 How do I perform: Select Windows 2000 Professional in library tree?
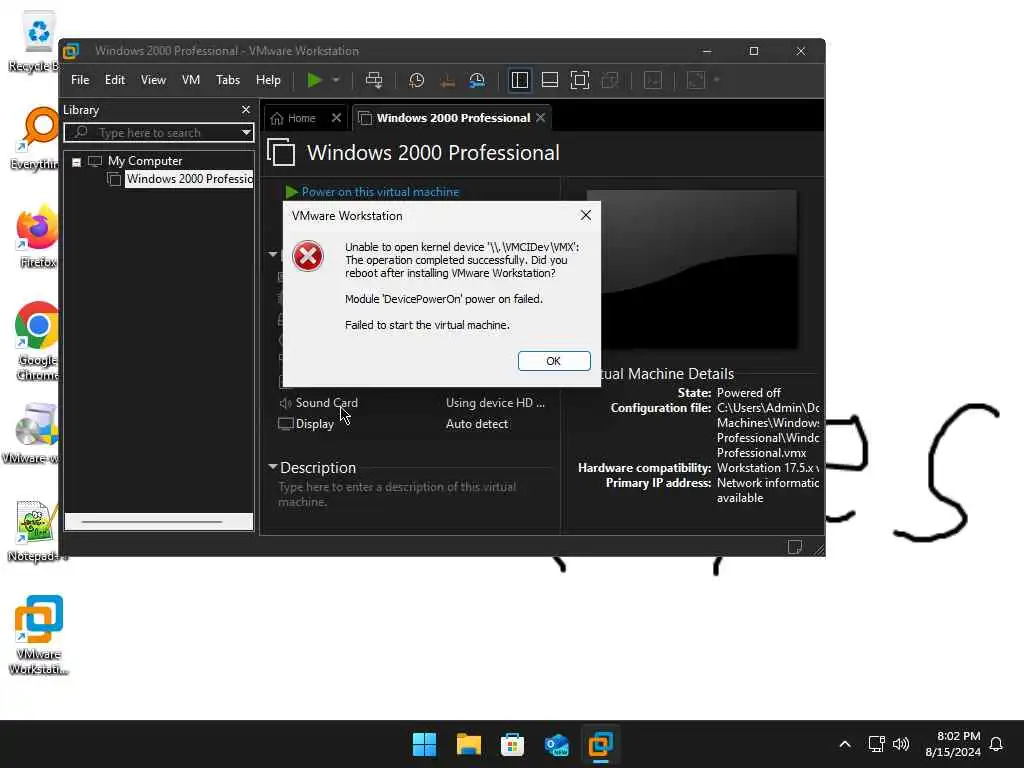[x=189, y=179]
